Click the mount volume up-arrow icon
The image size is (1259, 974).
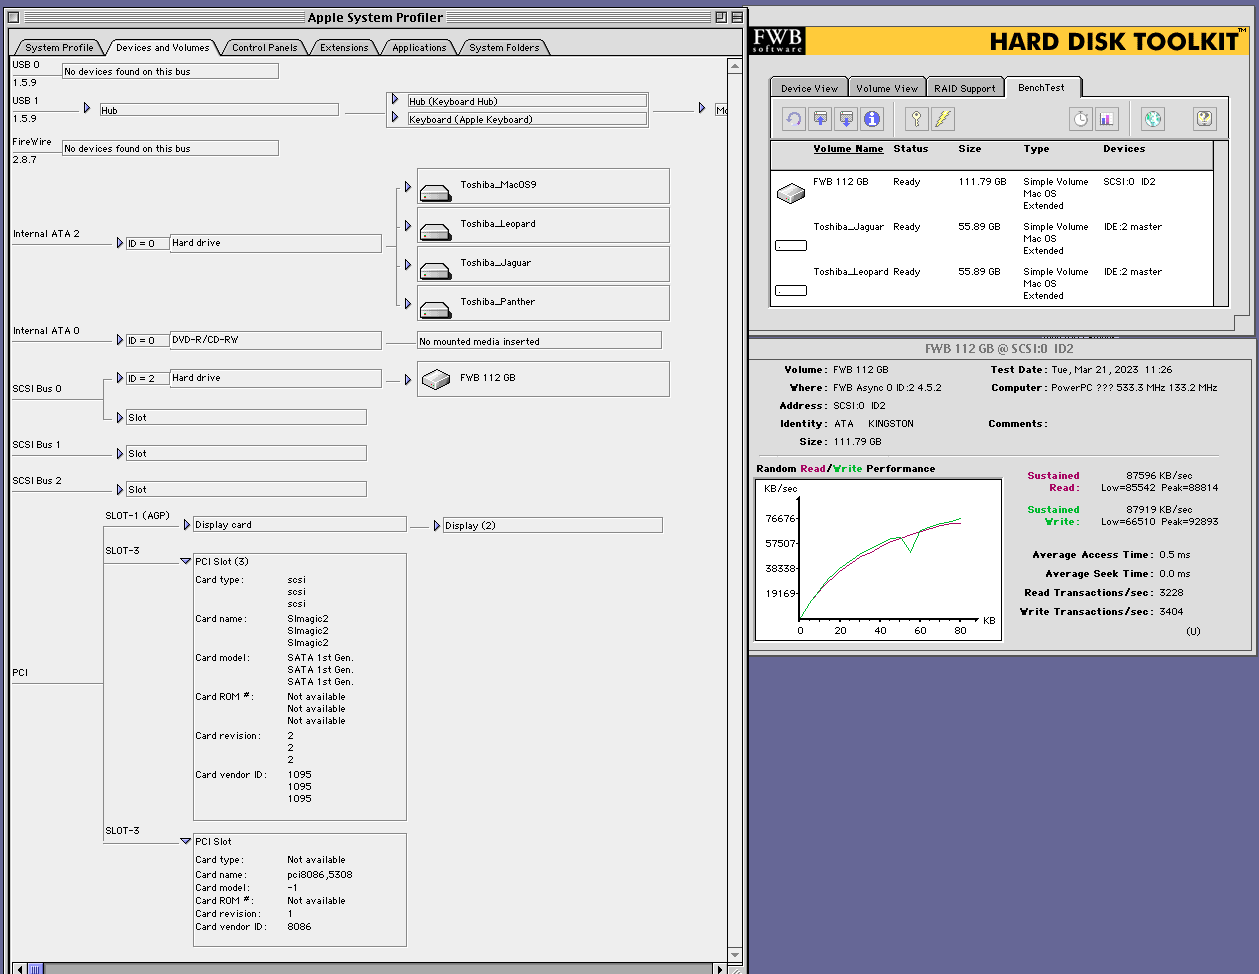pyautogui.click(x=820, y=119)
